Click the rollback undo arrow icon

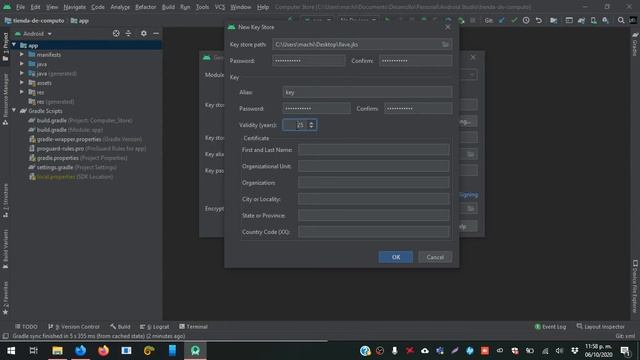[x=539, y=20]
